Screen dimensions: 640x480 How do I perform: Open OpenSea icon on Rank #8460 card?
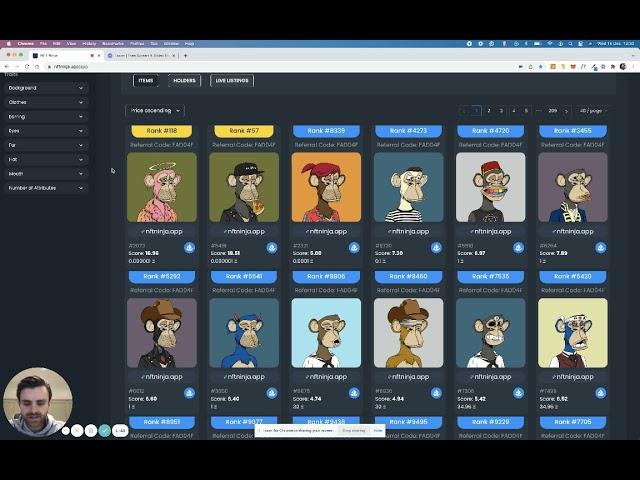(436, 393)
